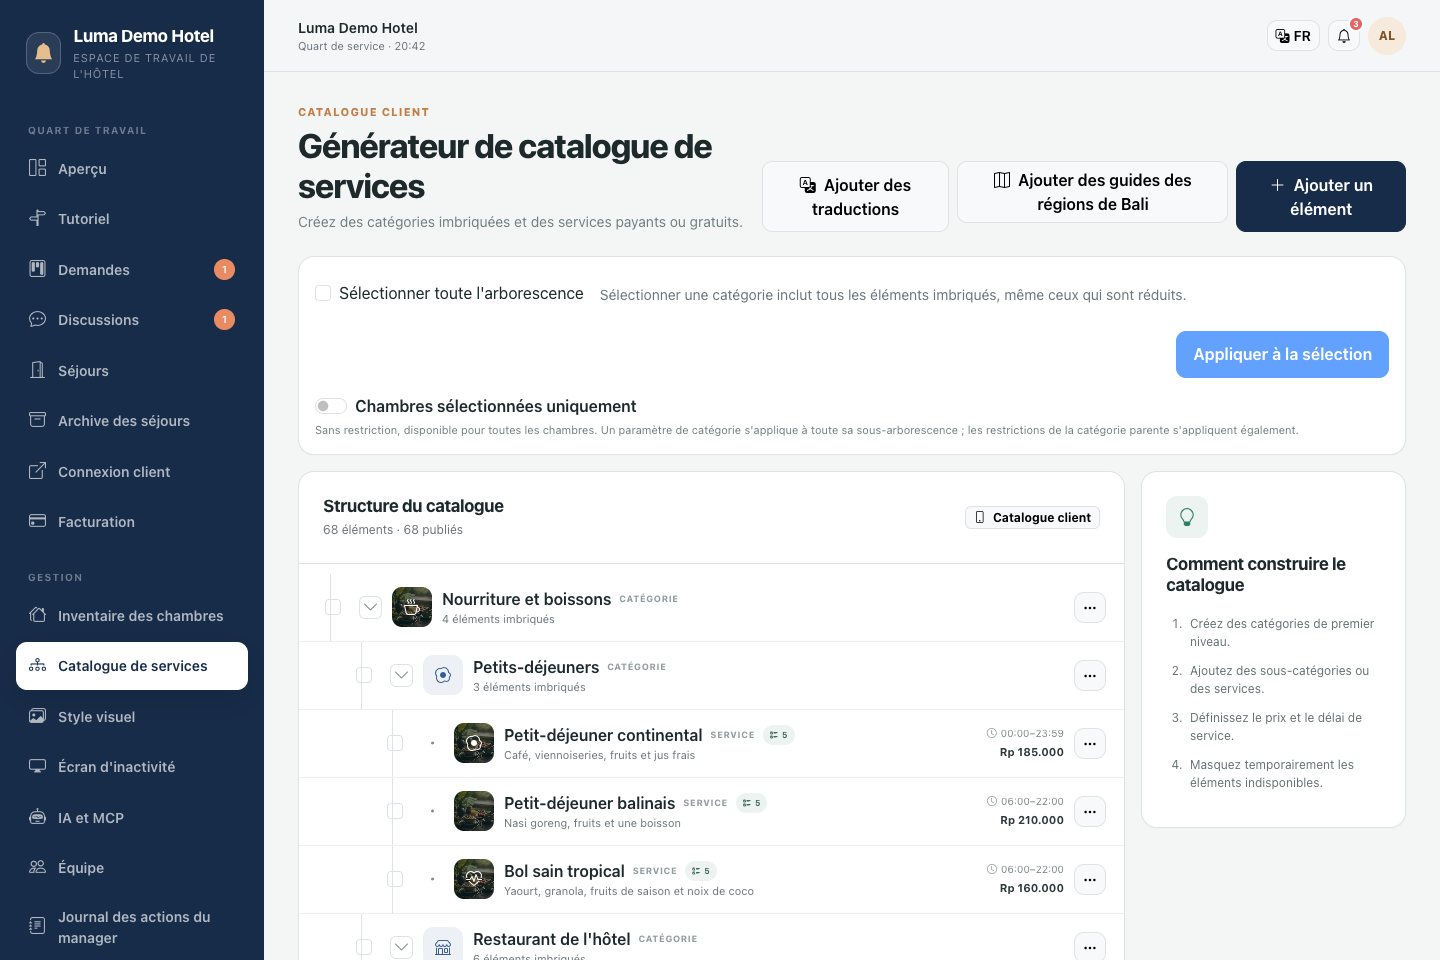Click the Demandes board icon
Viewport: 1440px width, 960px height.
coord(37,269)
